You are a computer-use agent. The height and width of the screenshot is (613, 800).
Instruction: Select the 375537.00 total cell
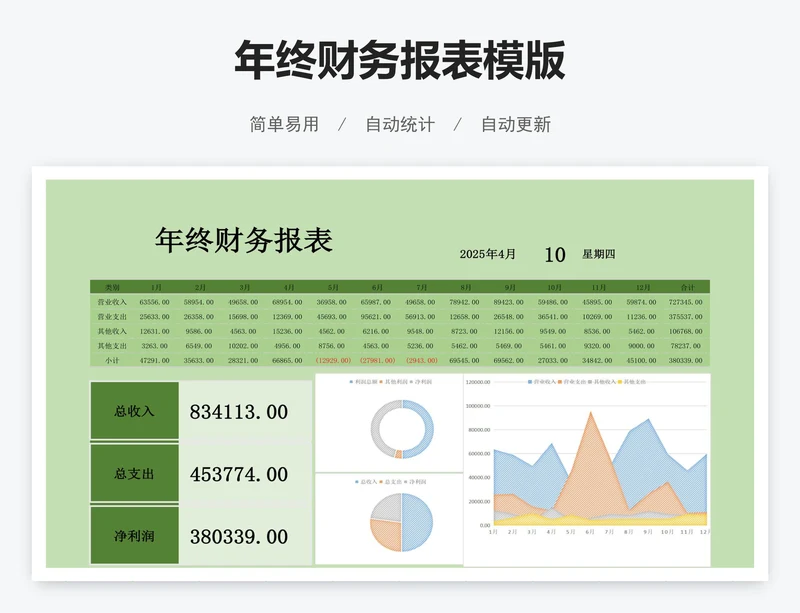click(686, 317)
